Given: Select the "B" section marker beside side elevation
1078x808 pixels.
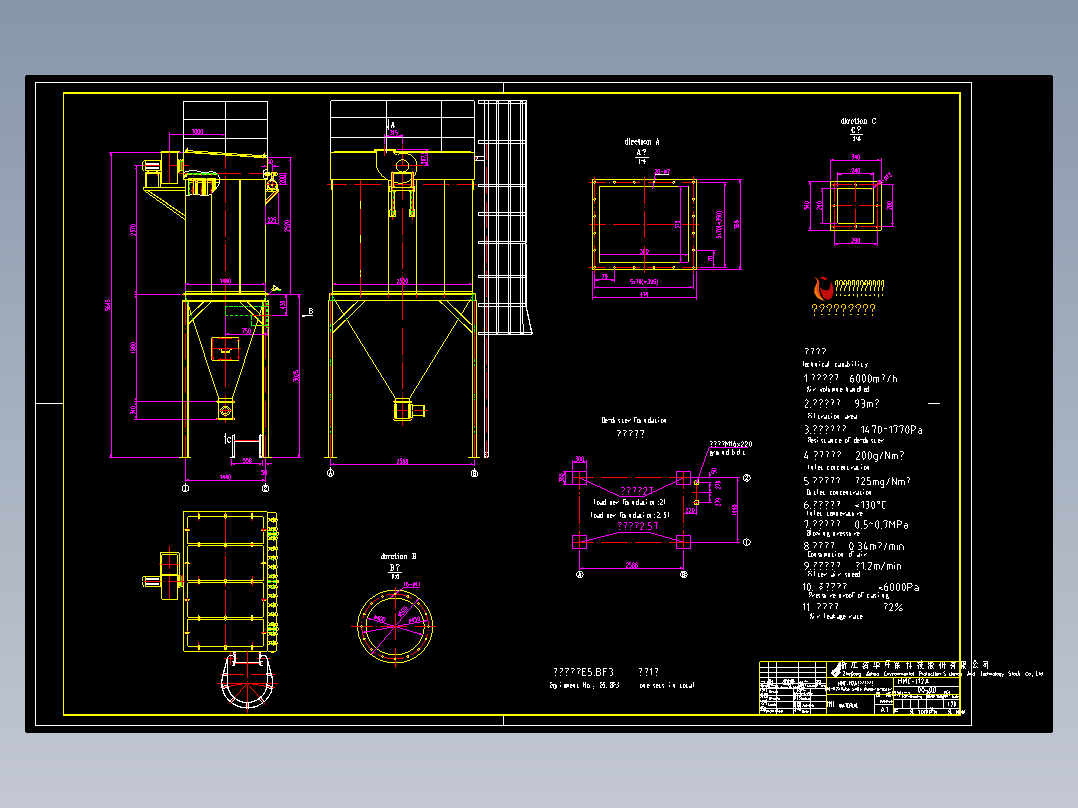Looking at the screenshot, I should pos(310,312).
